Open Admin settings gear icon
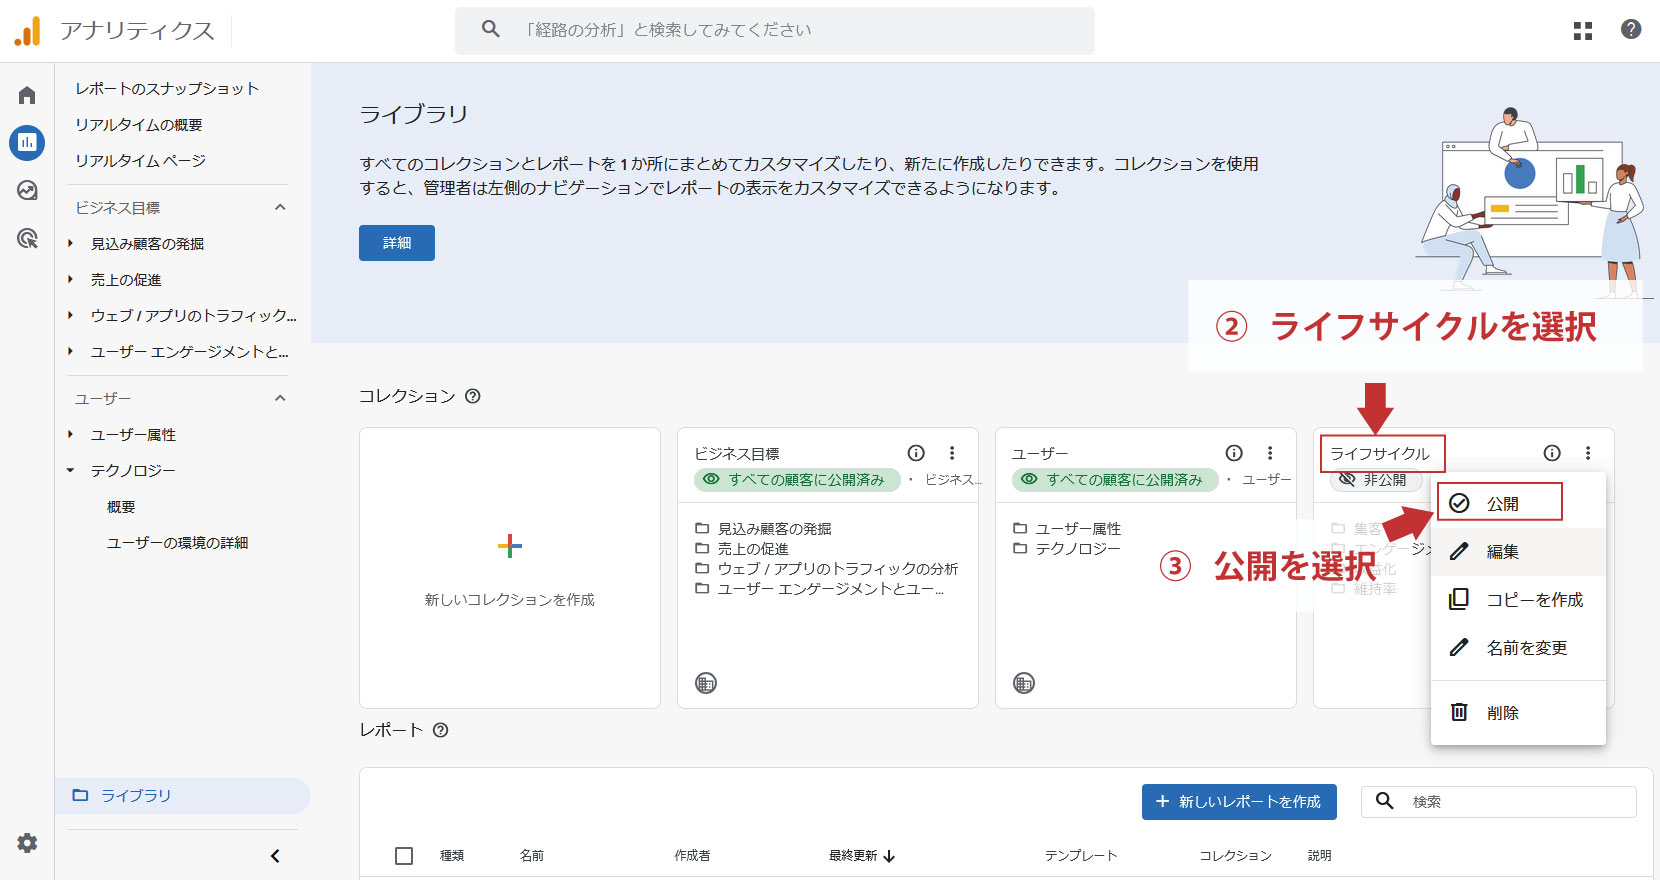The width and height of the screenshot is (1660, 880). coord(27,843)
